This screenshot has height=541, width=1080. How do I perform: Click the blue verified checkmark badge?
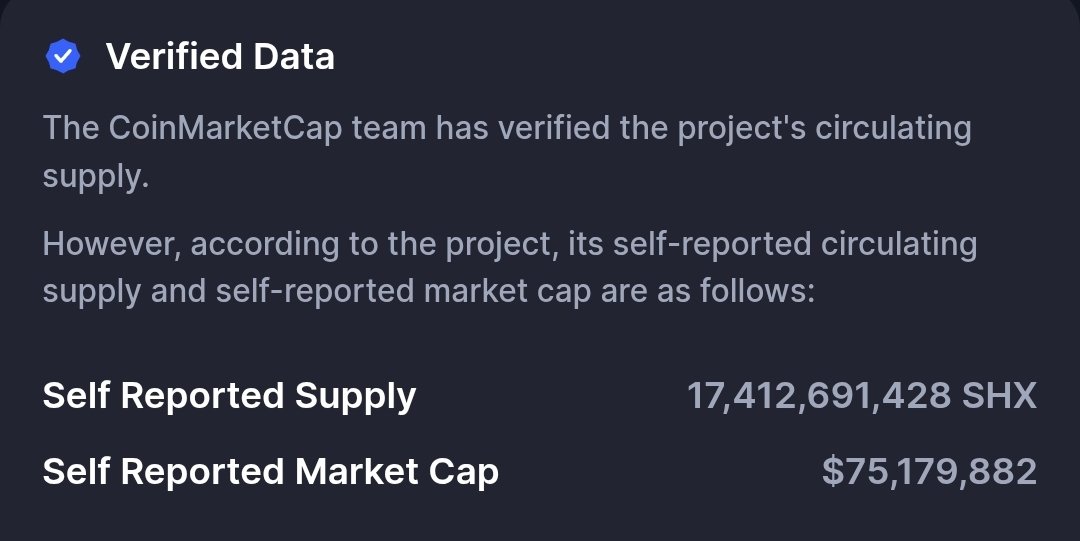coord(62,57)
